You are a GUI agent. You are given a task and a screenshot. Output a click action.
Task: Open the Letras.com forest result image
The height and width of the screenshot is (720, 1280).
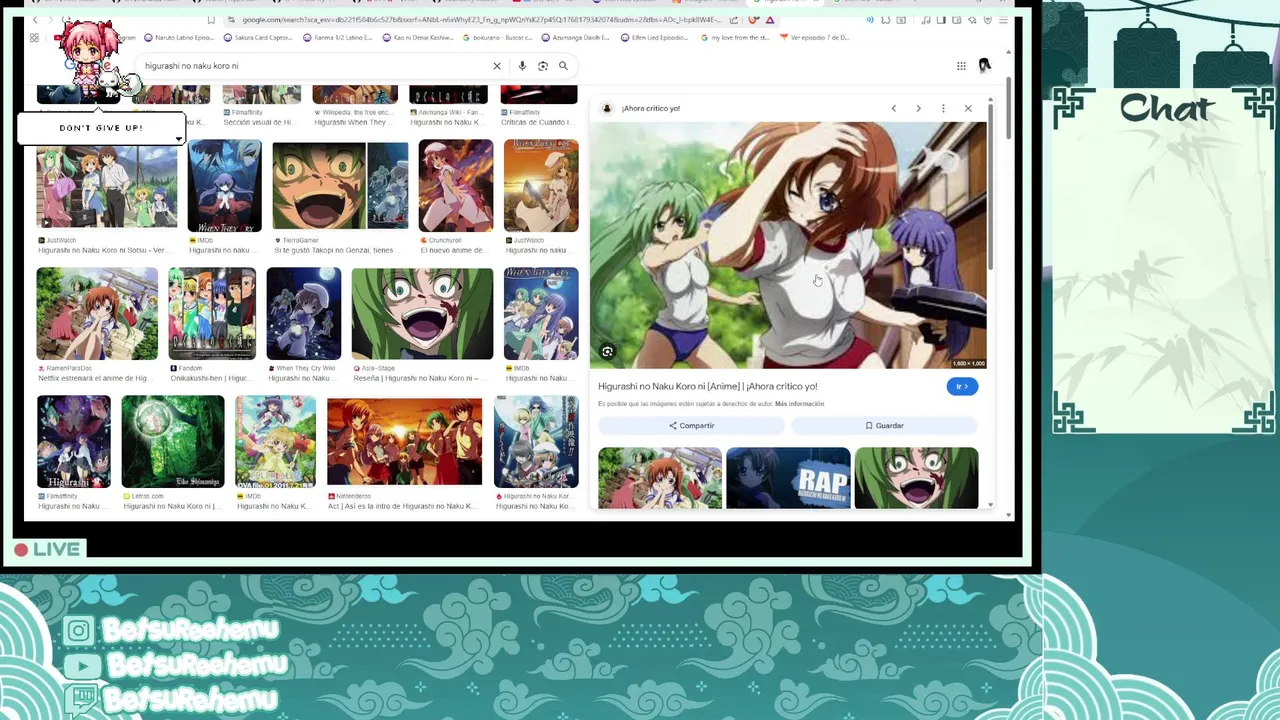173,442
